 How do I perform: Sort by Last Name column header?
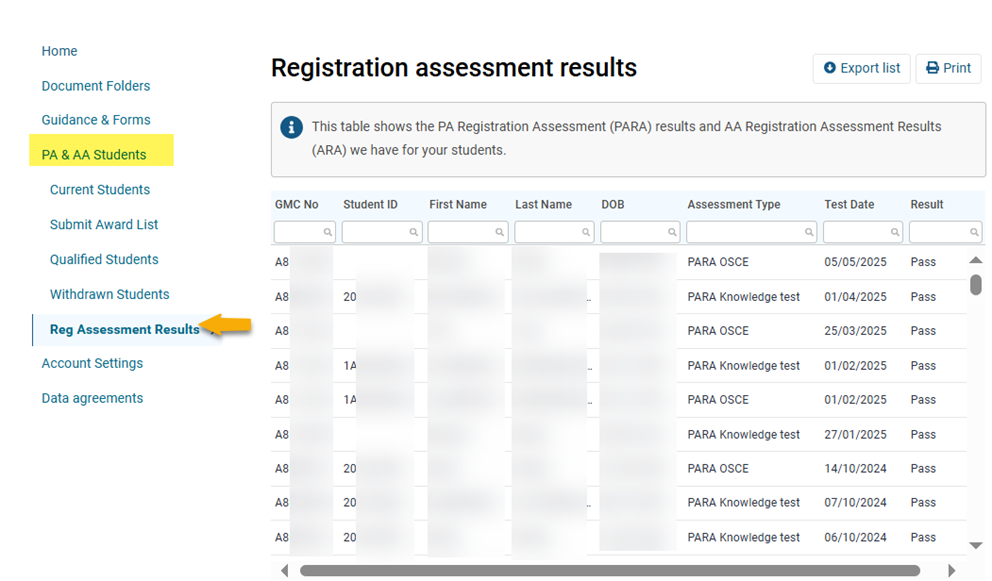click(x=543, y=204)
